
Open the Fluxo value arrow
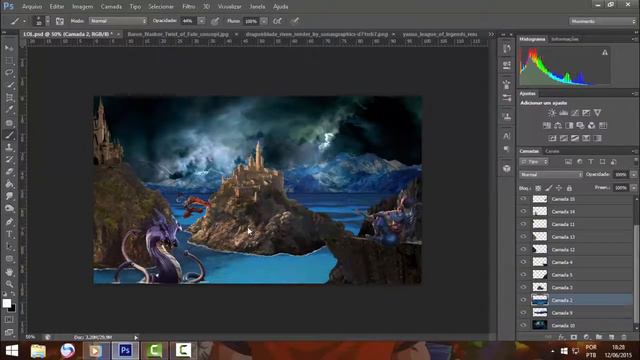point(264,21)
